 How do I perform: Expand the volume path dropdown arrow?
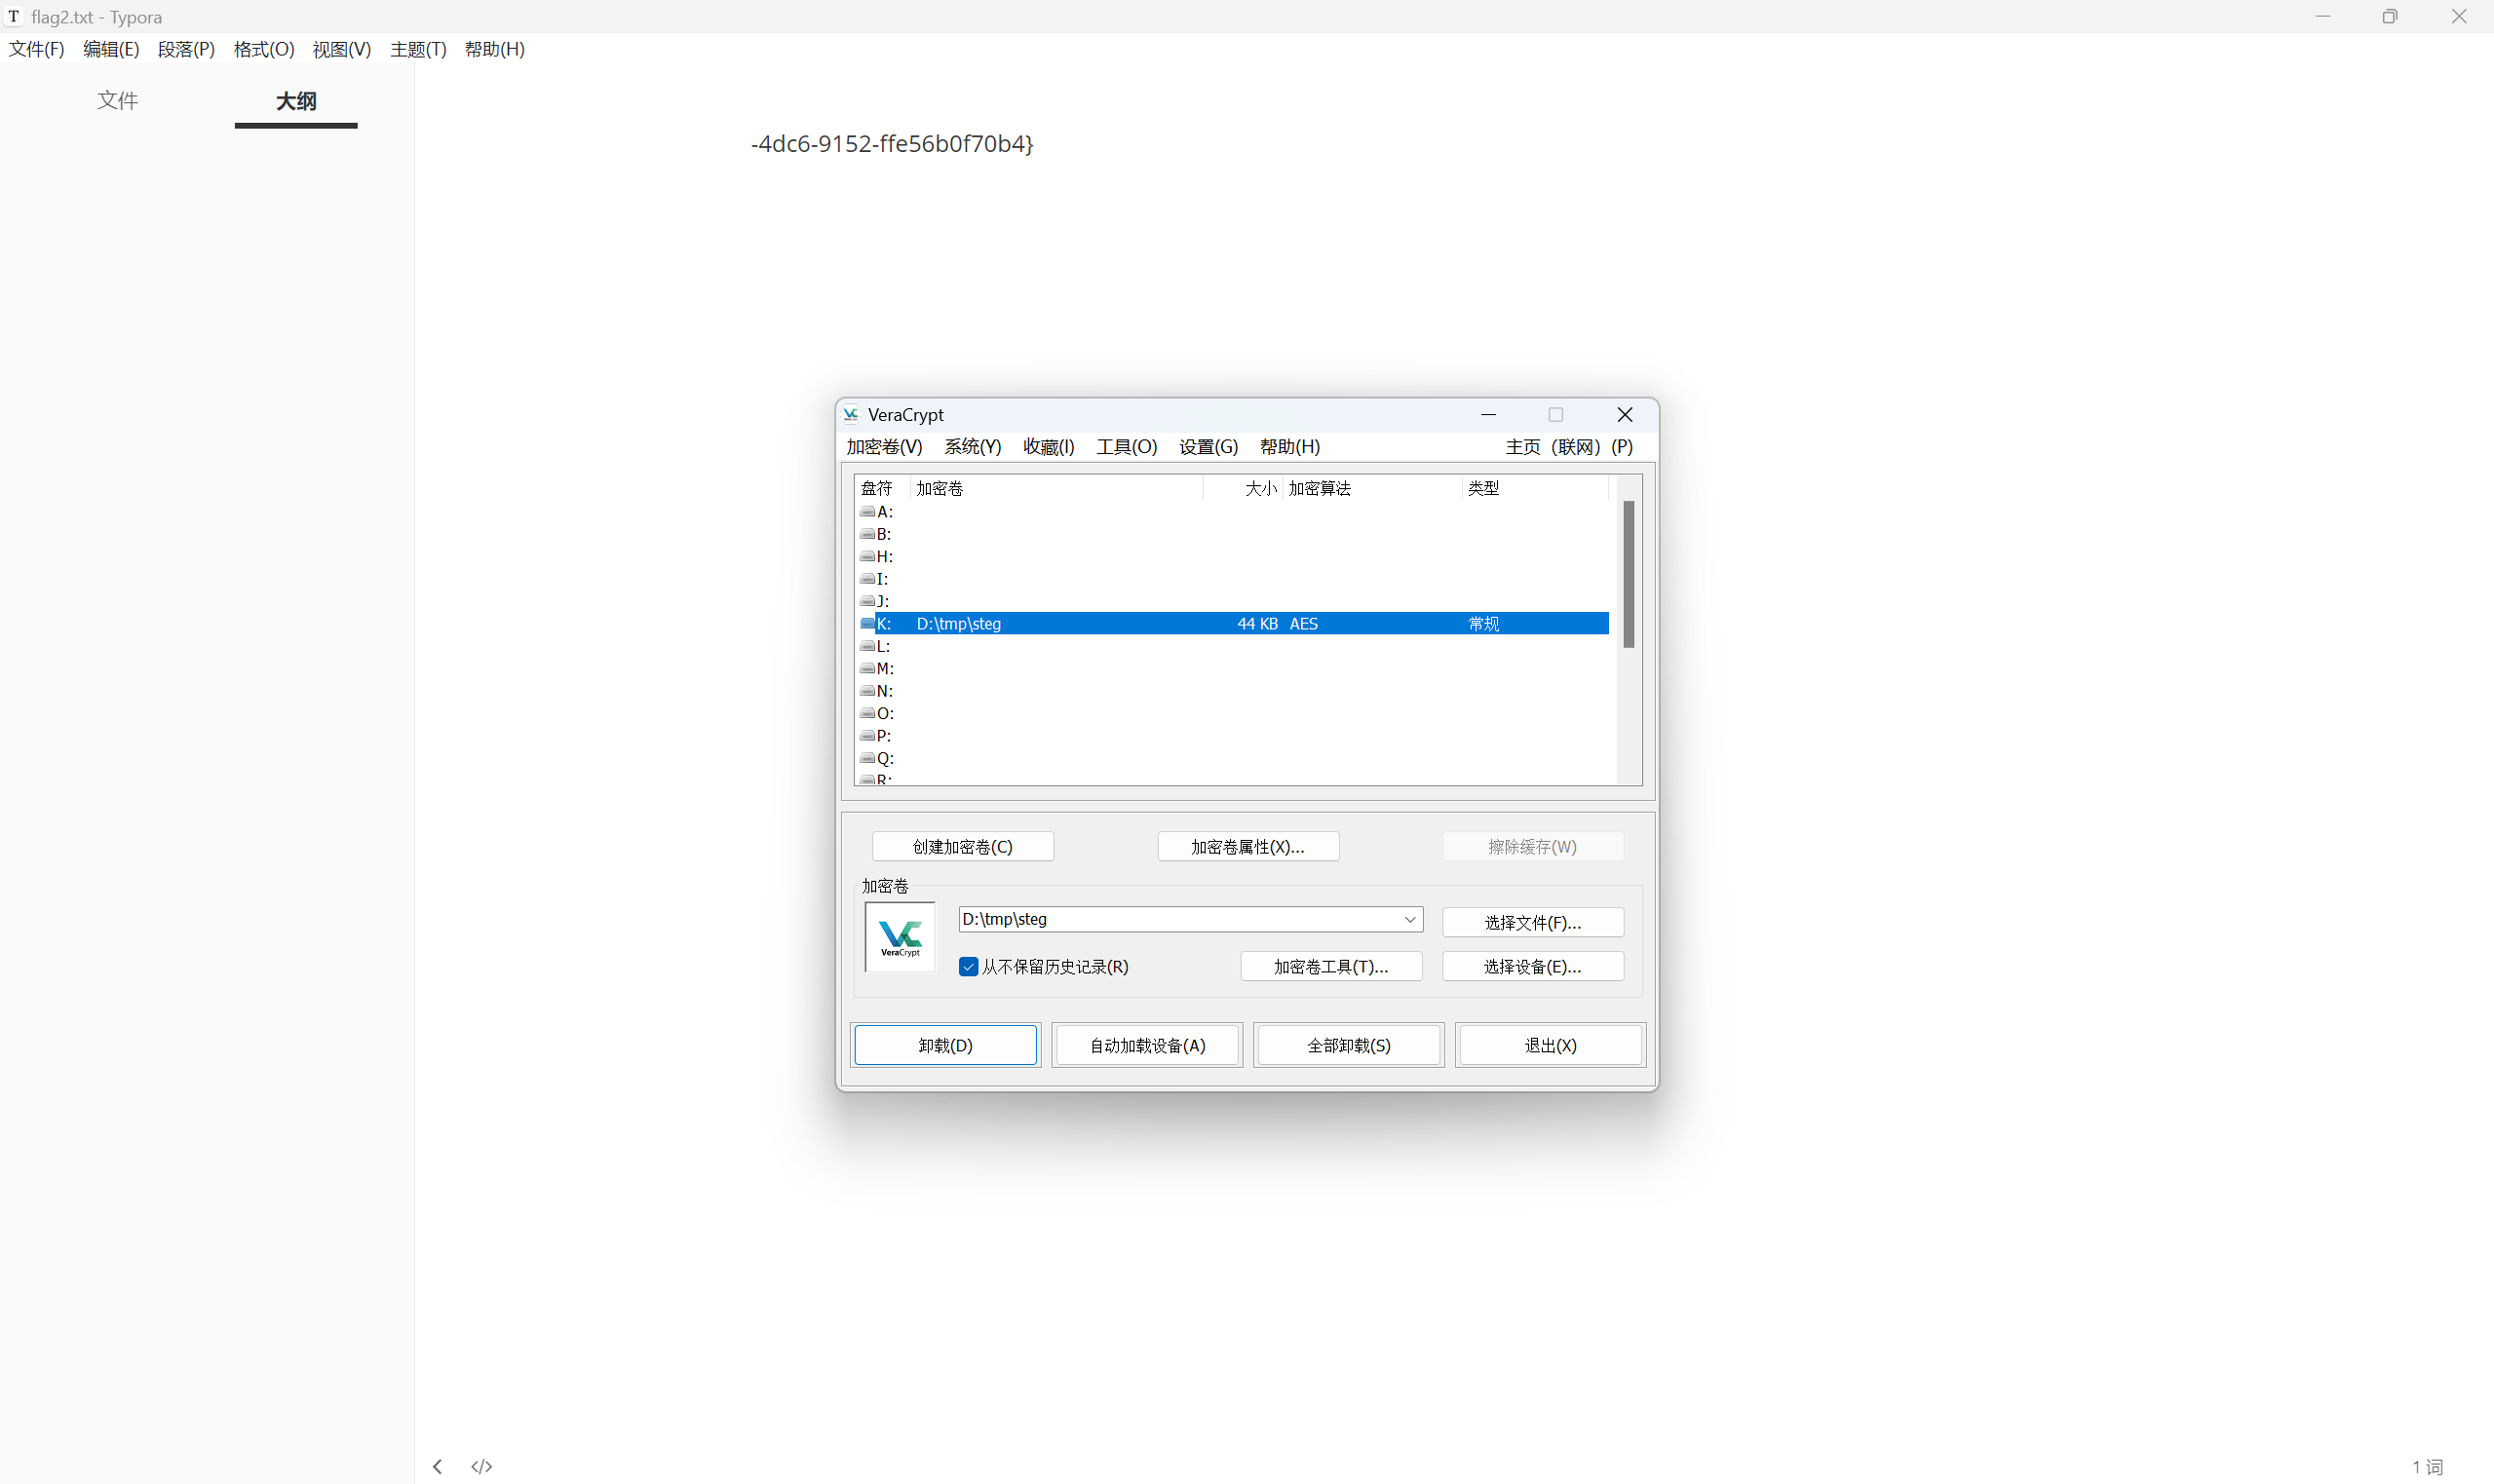point(1410,919)
